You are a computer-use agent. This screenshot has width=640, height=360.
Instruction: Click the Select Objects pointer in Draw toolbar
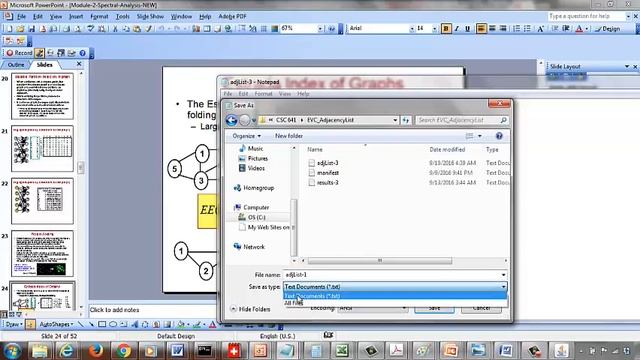click(x=30, y=324)
